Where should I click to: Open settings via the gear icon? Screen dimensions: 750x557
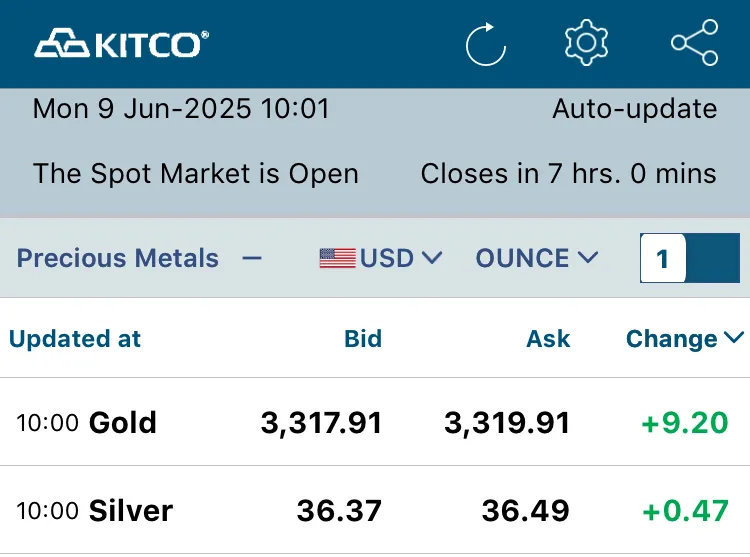pos(586,43)
